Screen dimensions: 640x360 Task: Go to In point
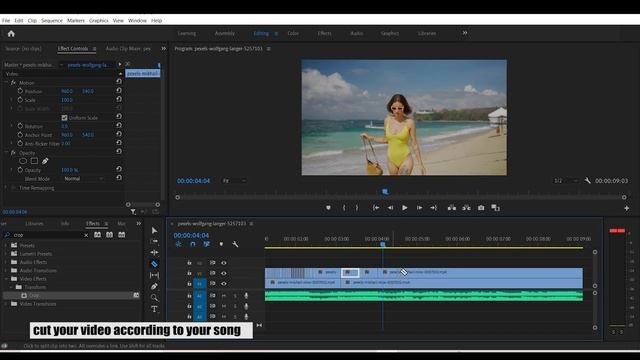376,208
